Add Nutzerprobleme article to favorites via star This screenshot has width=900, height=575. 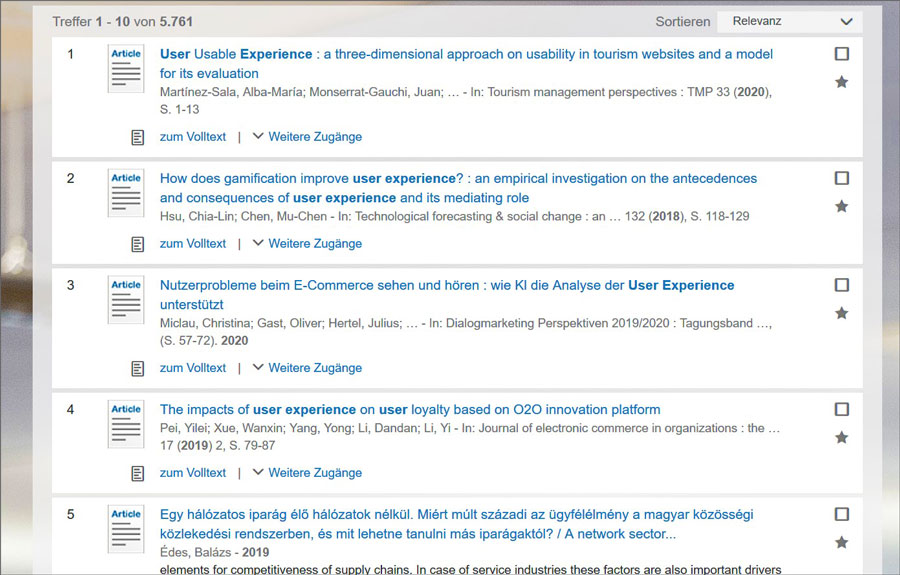coord(841,313)
